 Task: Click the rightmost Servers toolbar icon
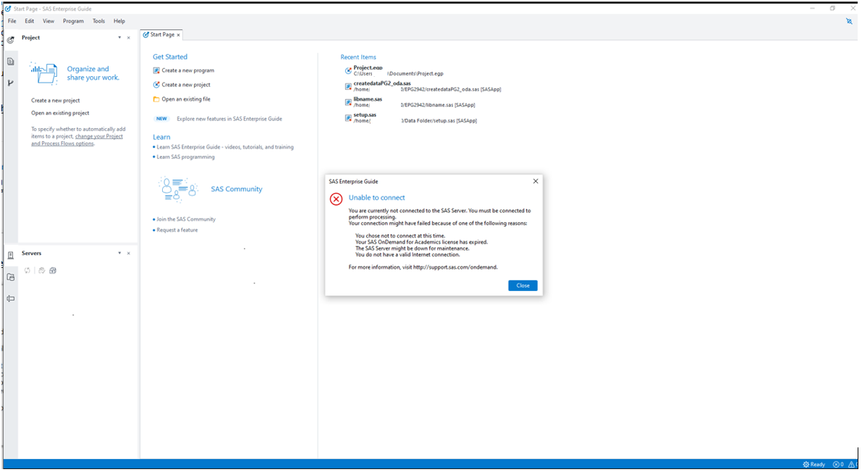tap(53, 270)
